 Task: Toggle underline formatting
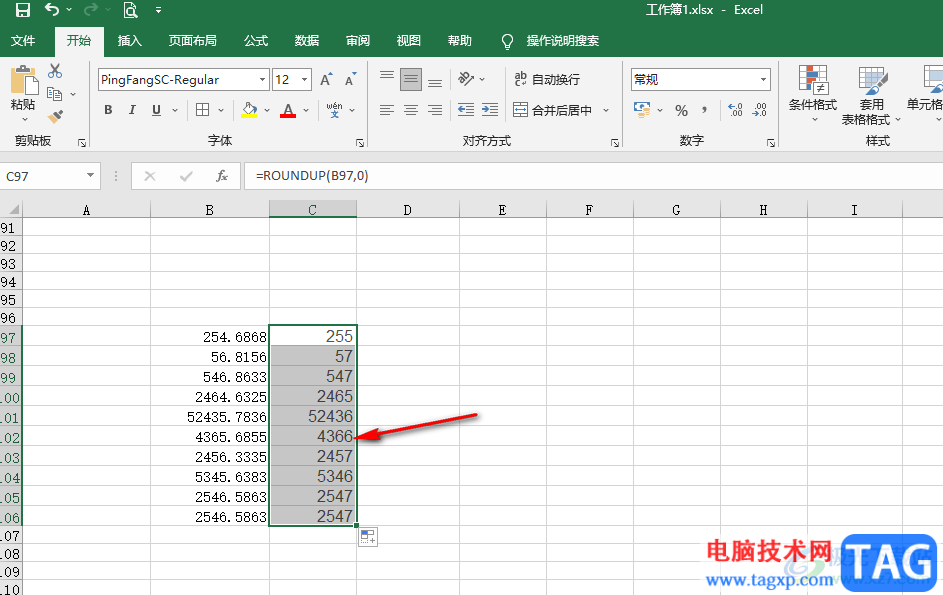click(156, 110)
